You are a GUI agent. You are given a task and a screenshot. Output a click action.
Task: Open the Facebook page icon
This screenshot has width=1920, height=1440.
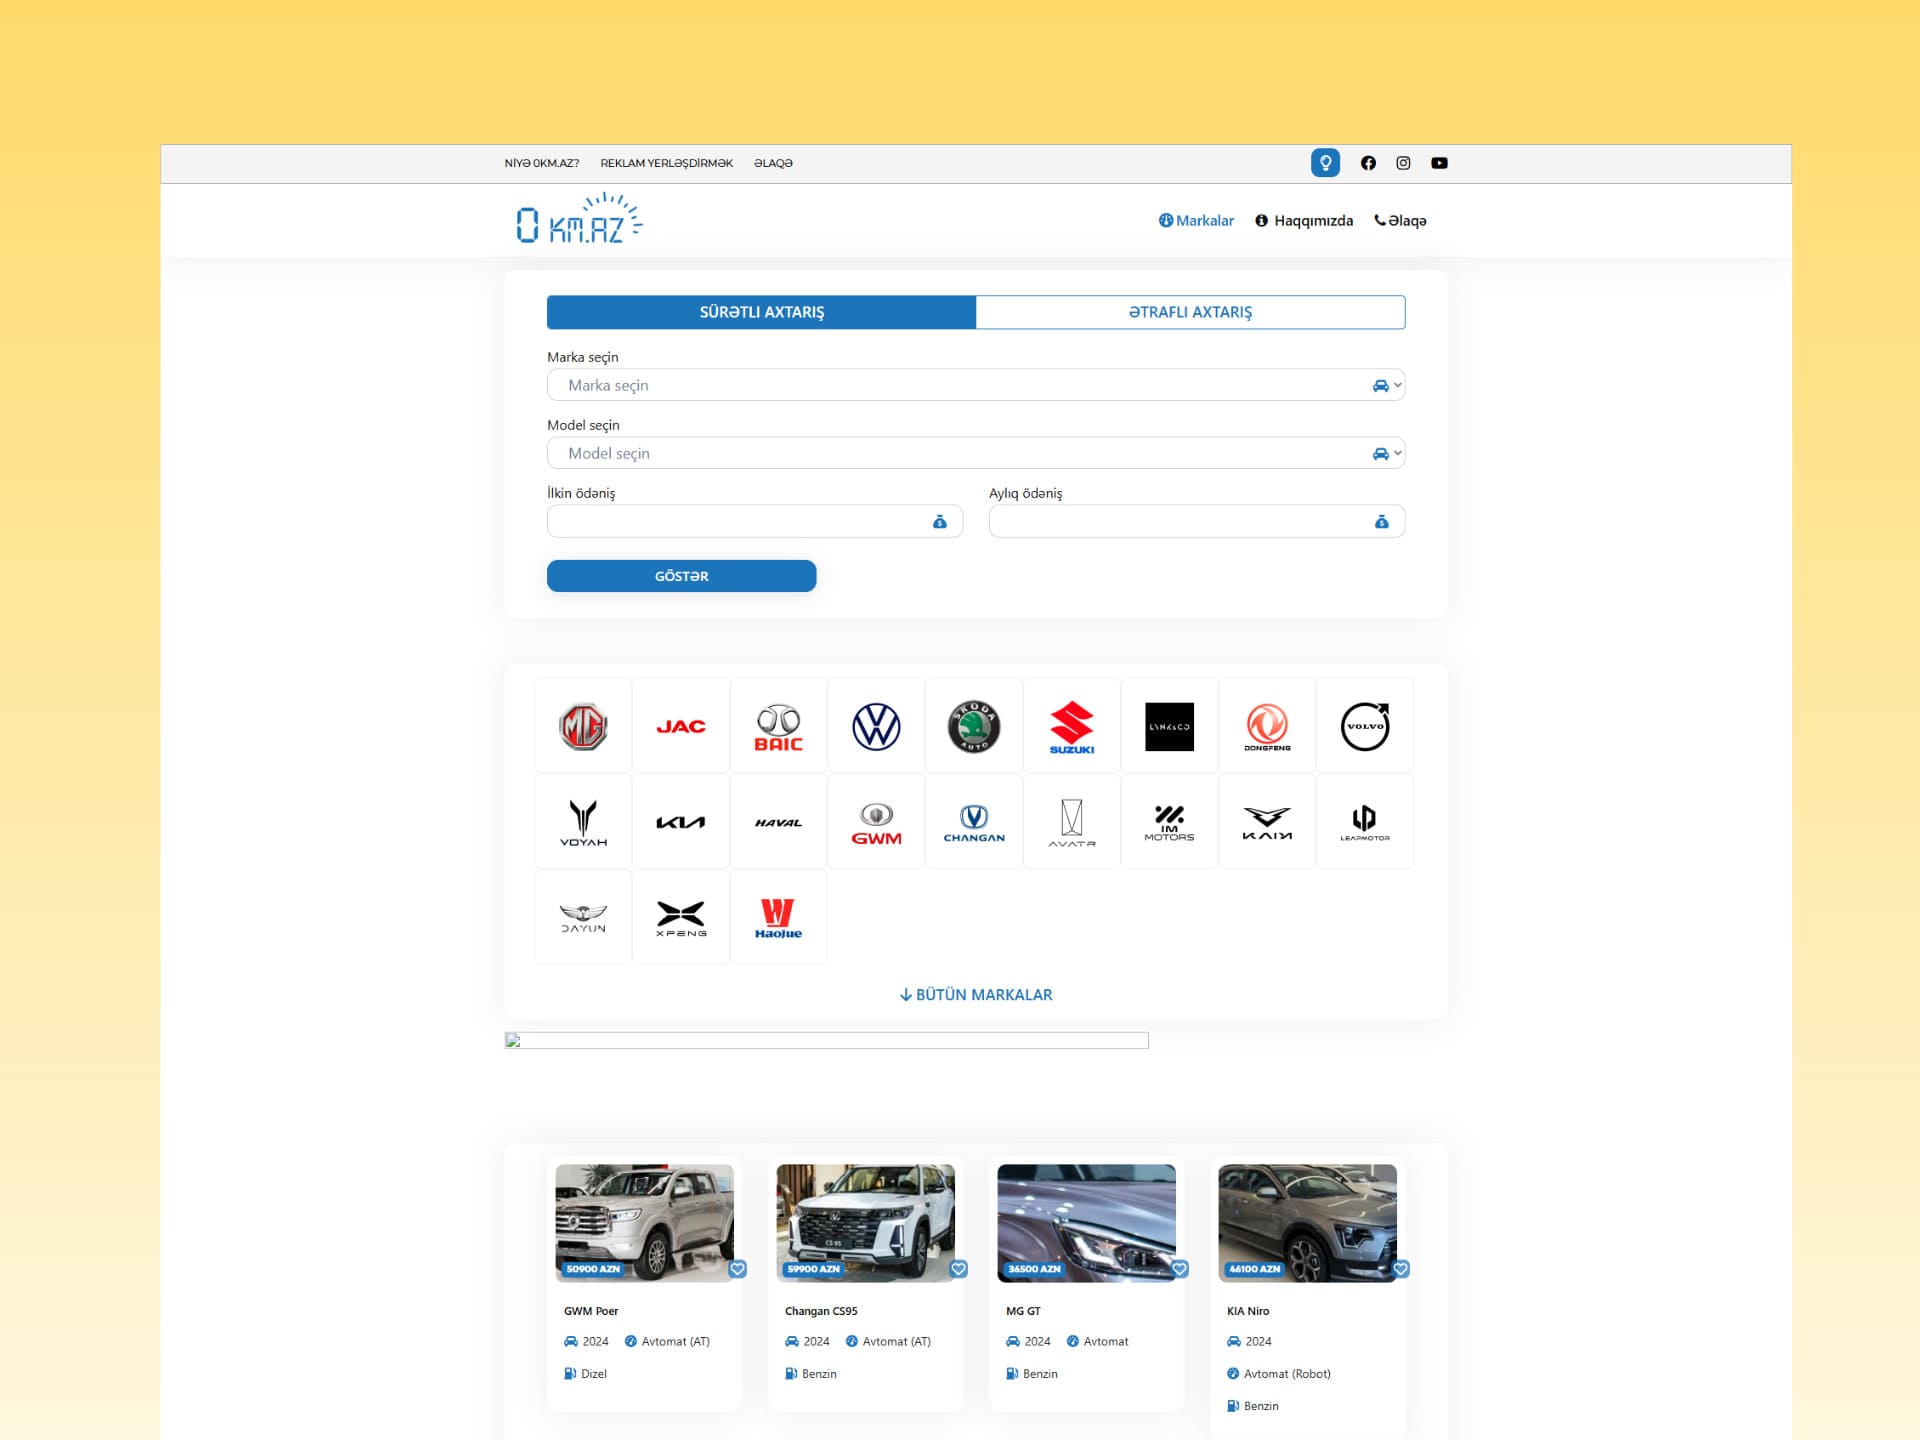1368,163
